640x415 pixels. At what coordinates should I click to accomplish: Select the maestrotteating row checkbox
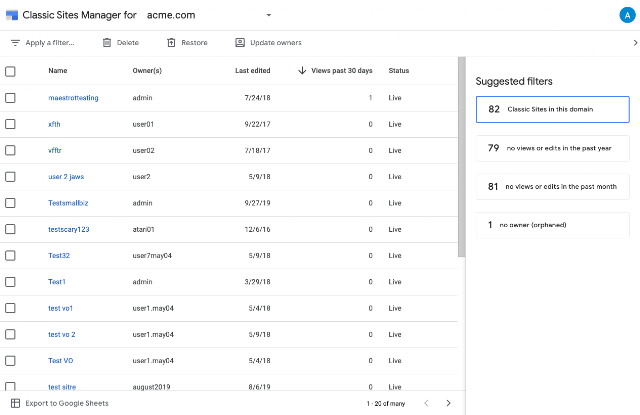10,98
